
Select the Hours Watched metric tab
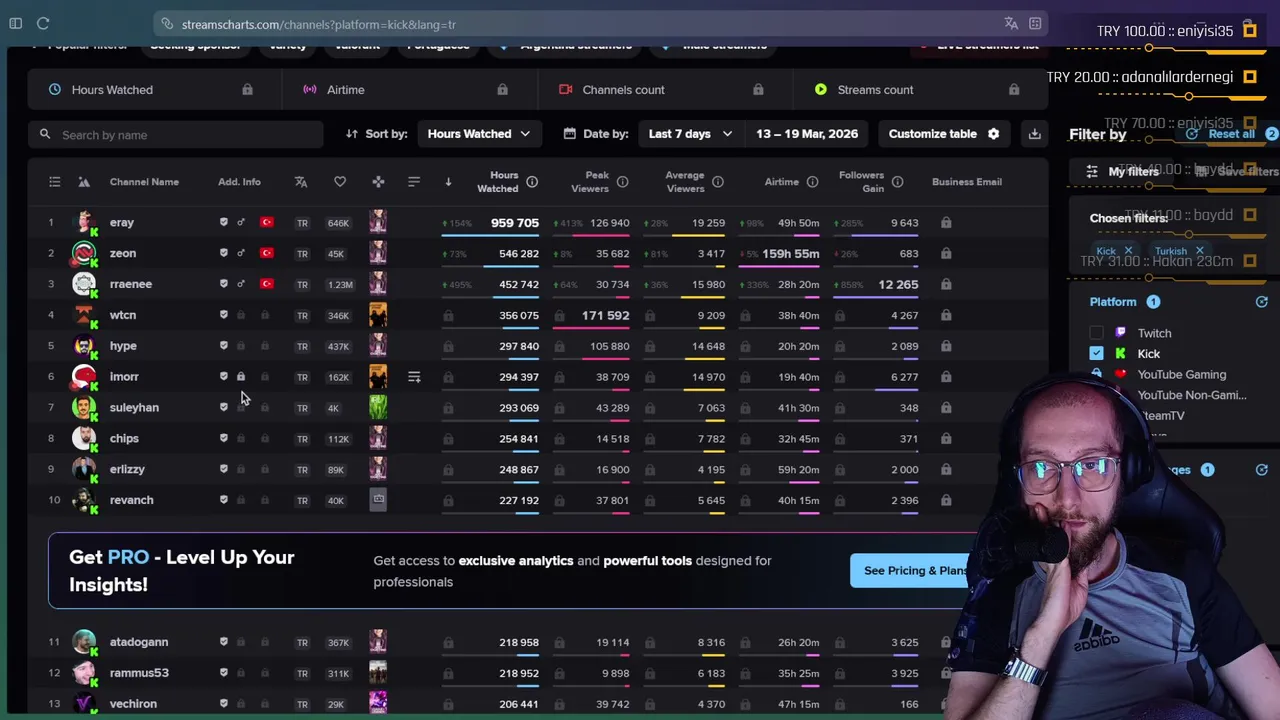click(154, 90)
